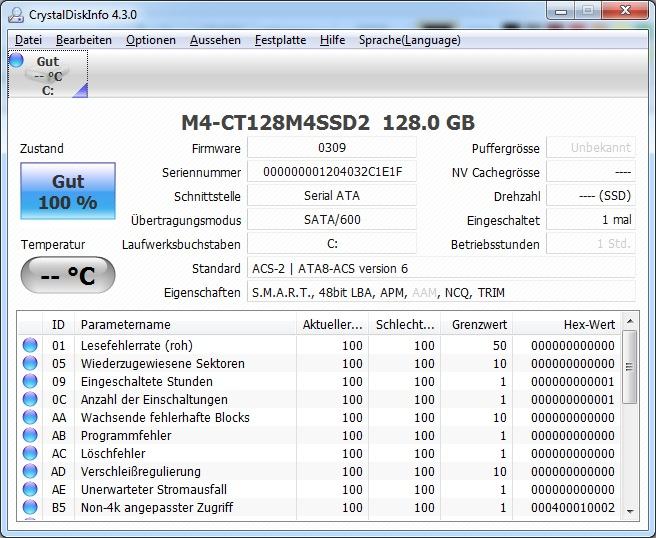The height and width of the screenshot is (538, 656).
Task: Open the Sprache(Language) menu
Action: 410,40
